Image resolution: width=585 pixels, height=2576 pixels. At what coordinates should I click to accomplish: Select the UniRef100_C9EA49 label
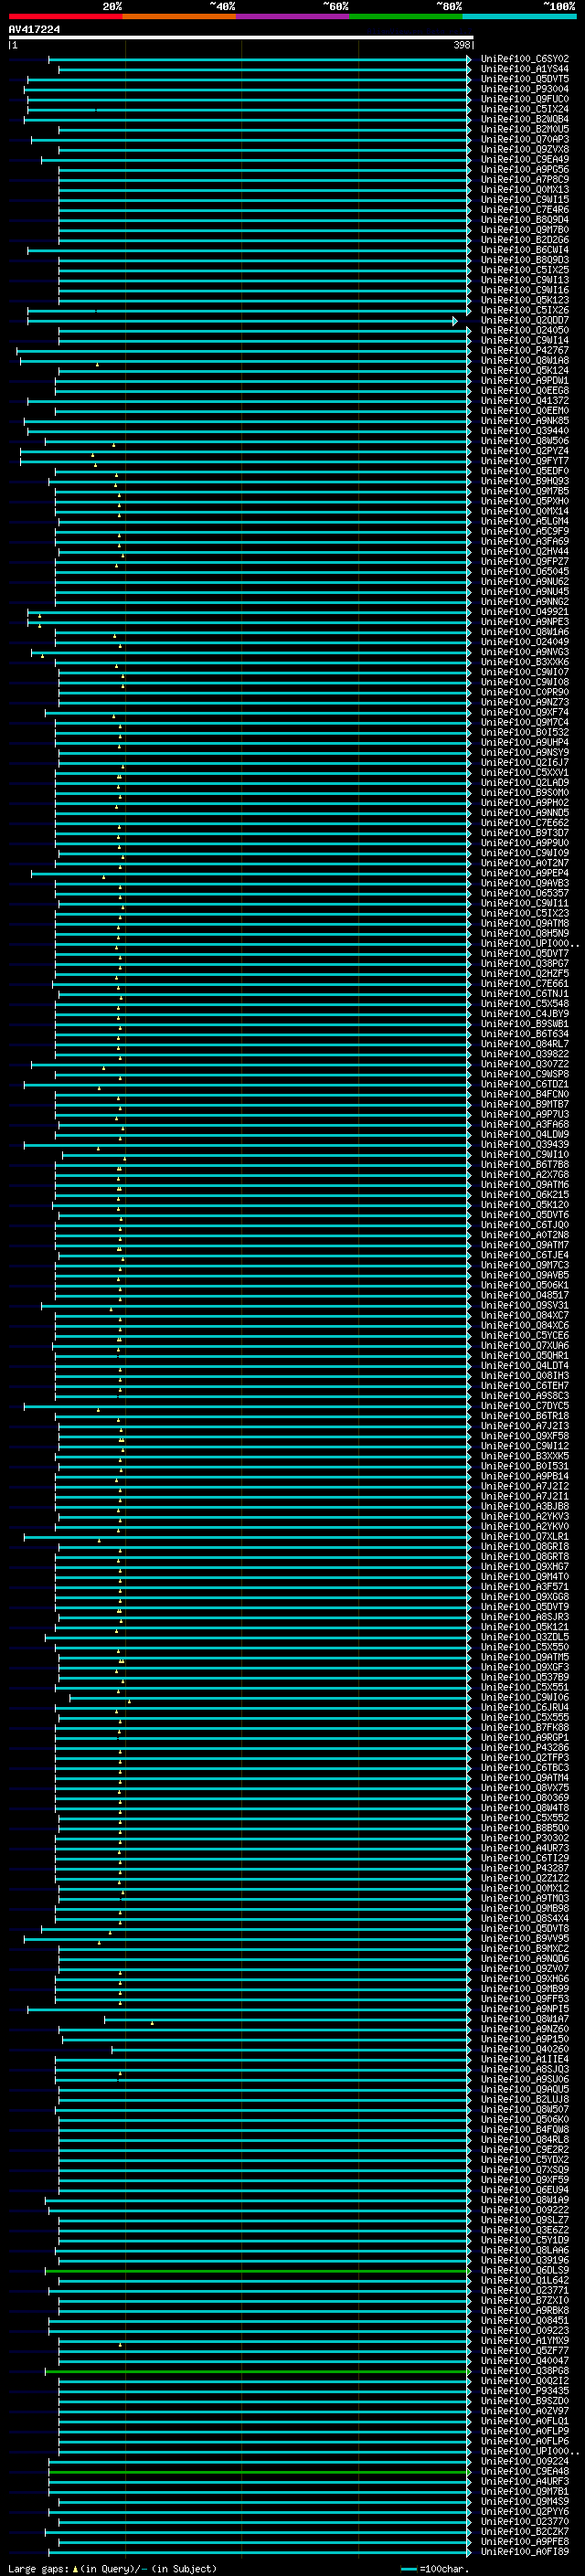pyautogui.click(x=524, y=159)
